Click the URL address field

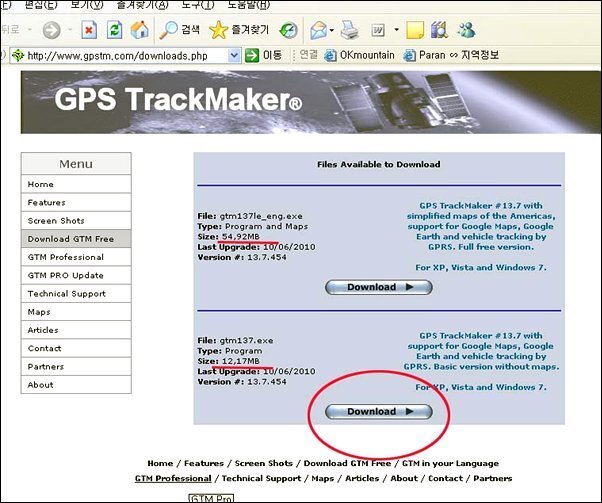click(x=126, y=56)
